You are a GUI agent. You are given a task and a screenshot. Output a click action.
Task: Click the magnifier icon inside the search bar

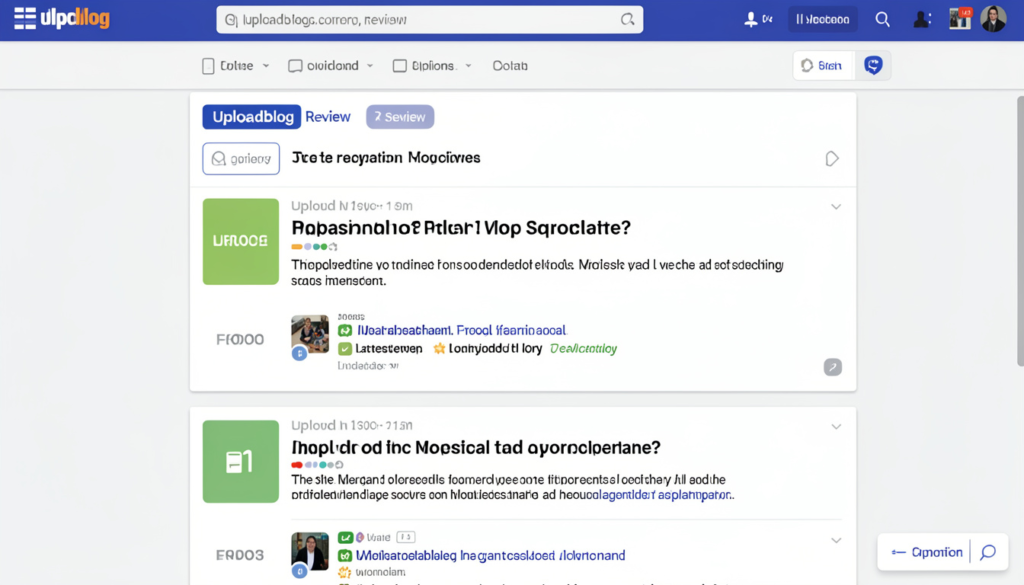coord(628,18)
